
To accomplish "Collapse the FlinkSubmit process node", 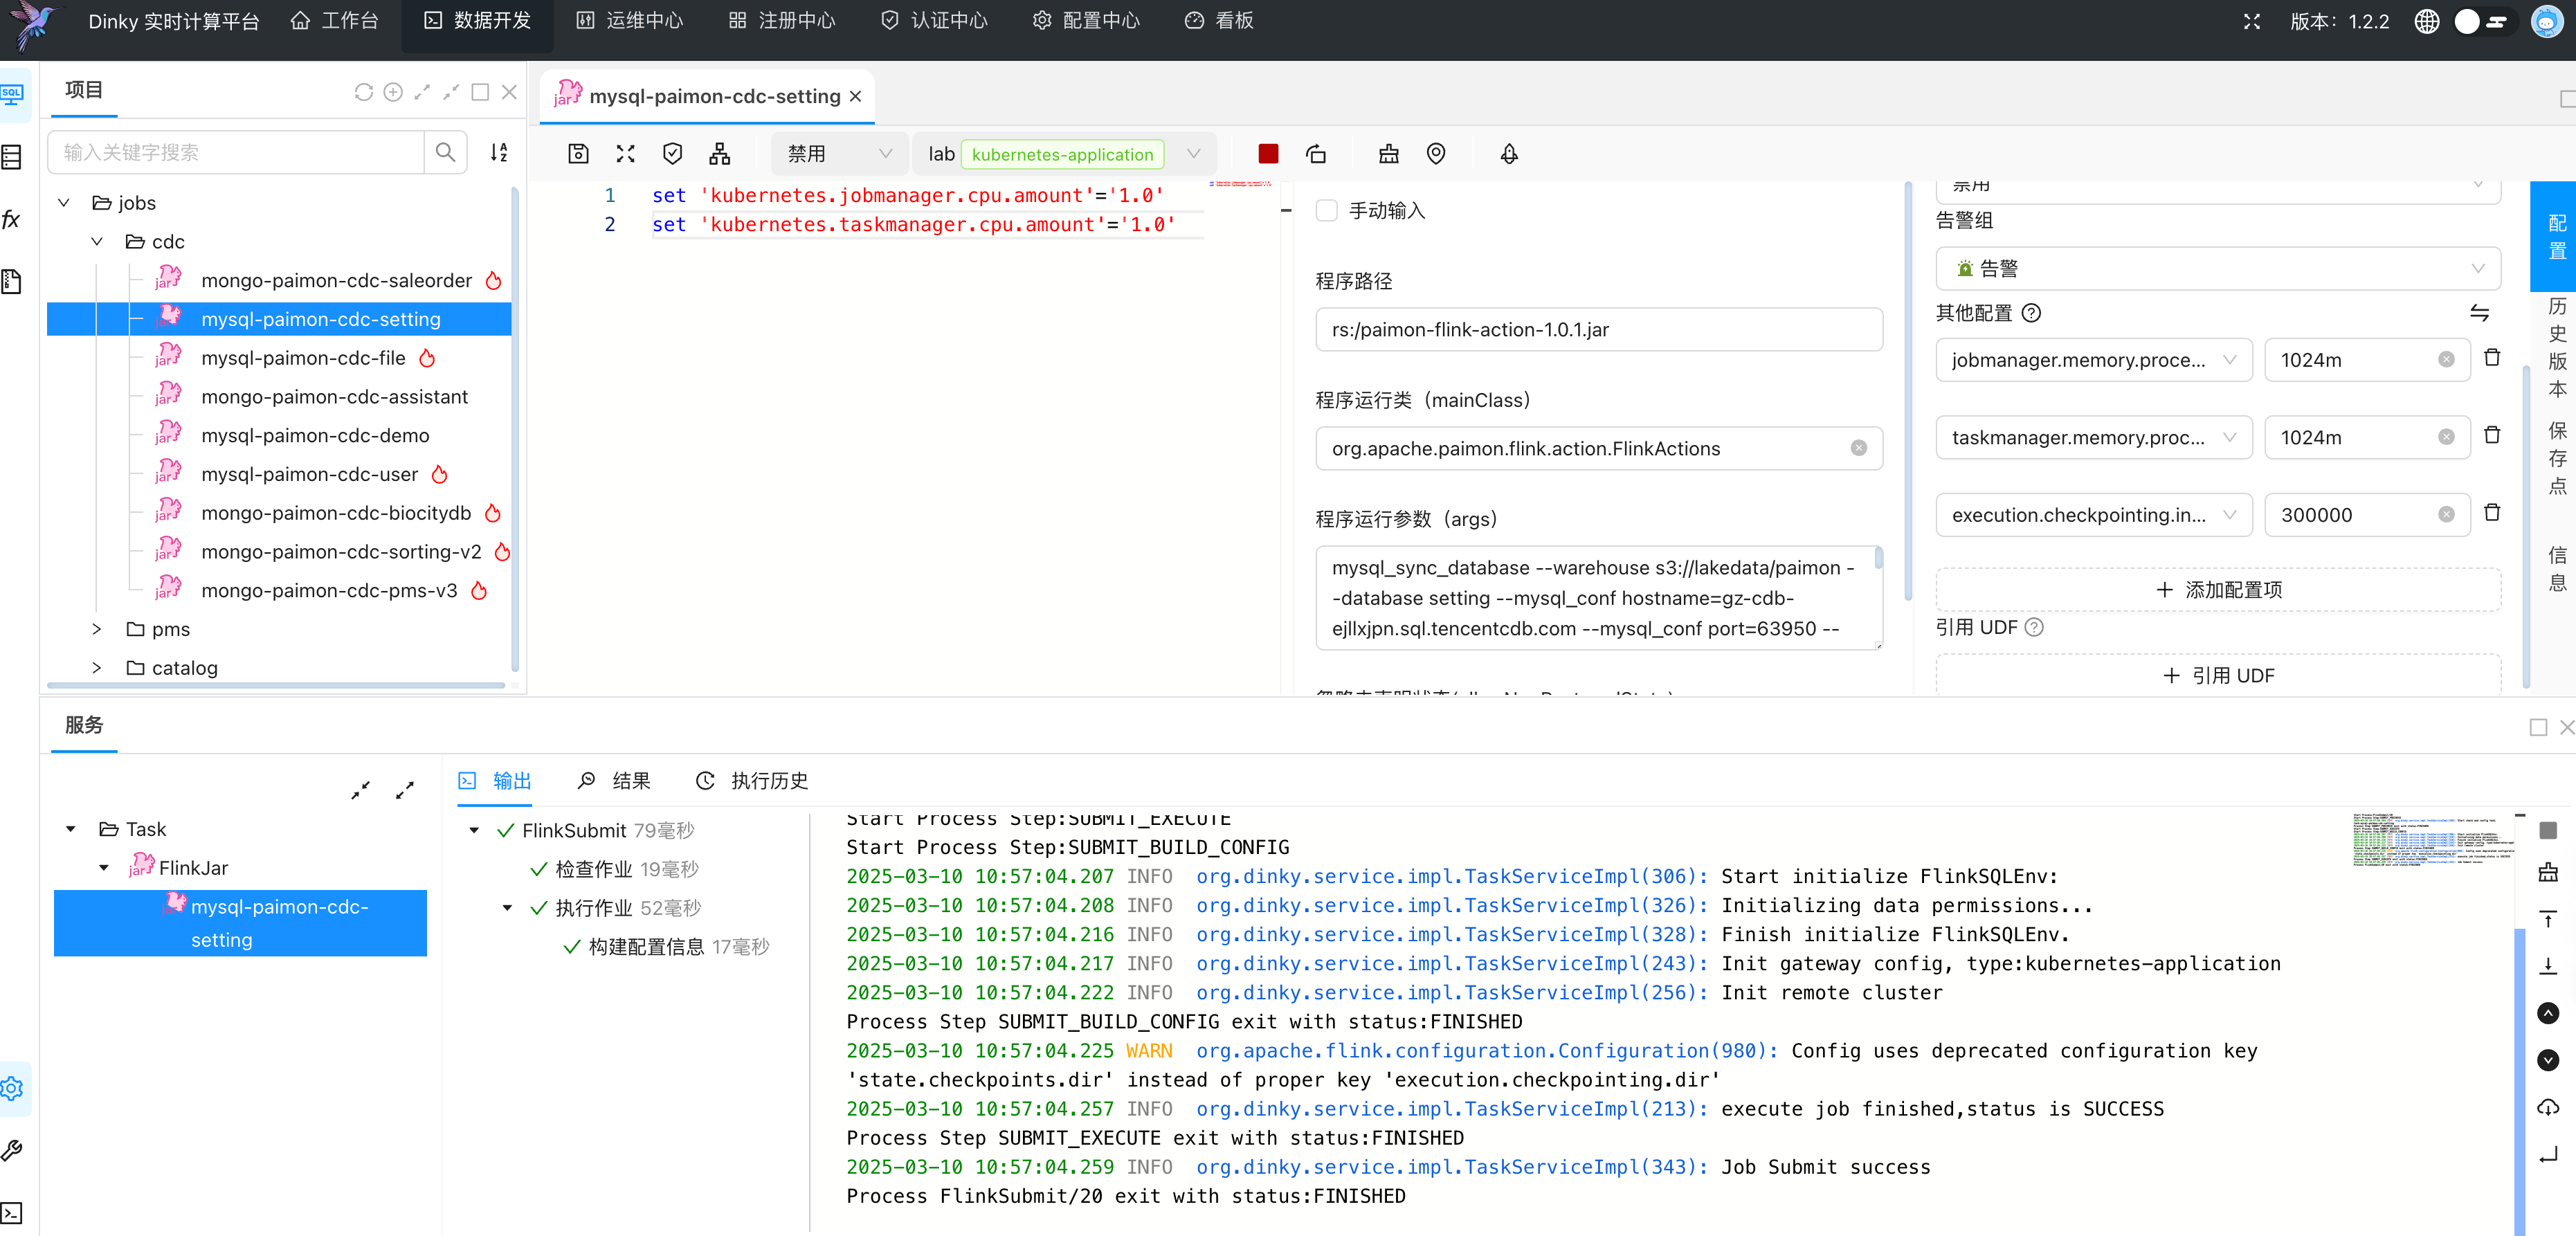I will (474, 830).
